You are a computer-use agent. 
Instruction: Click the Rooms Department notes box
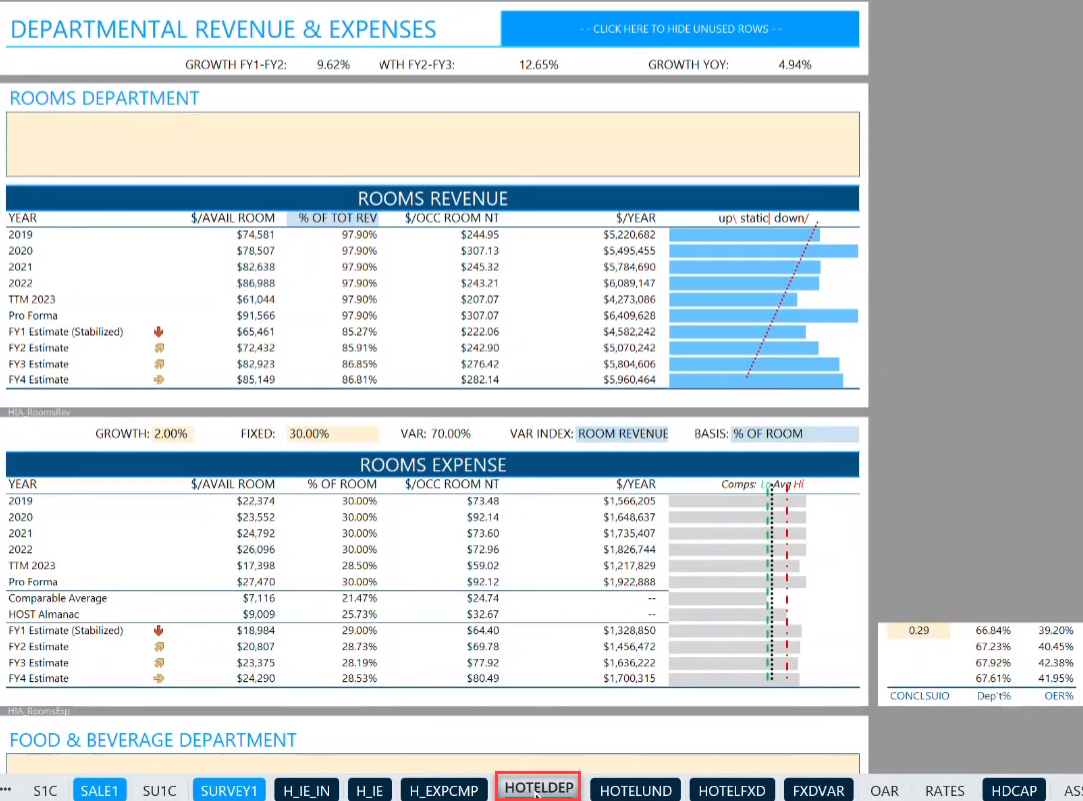pyautogui.click(x=433, y=144)
